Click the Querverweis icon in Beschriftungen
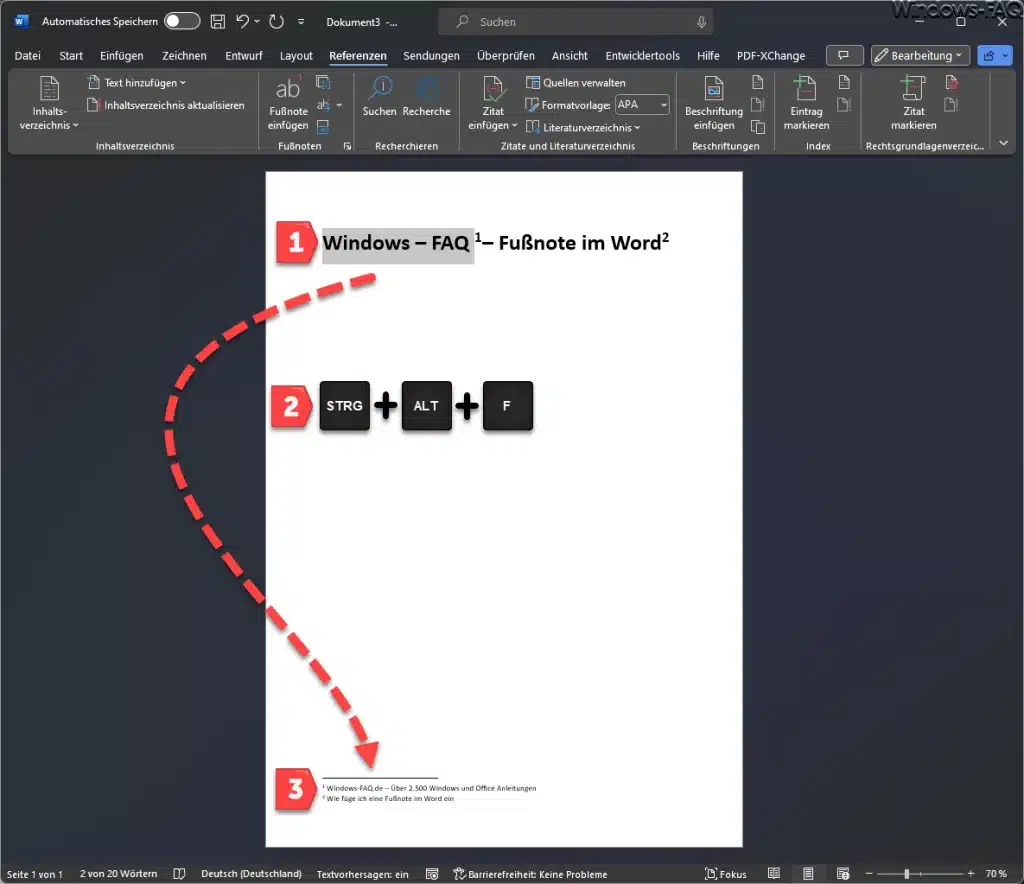Image resolution: width=1024 pixels, height=884 pixels. pyautogui.click(x=758, y=126)
